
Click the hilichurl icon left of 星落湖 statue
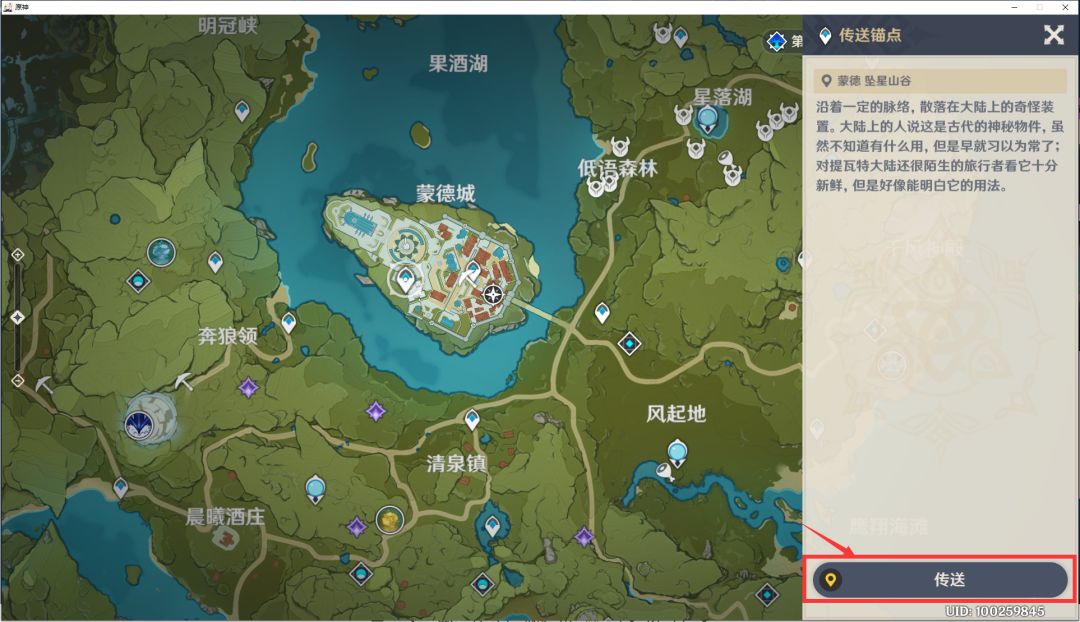click(x=683, y=115)
